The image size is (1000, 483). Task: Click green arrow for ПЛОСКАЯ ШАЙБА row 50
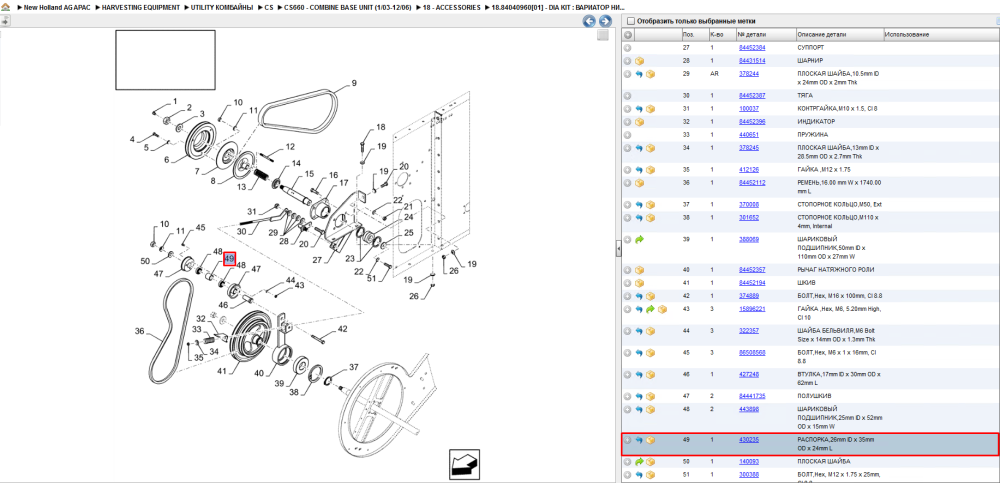tap(639, 461)
